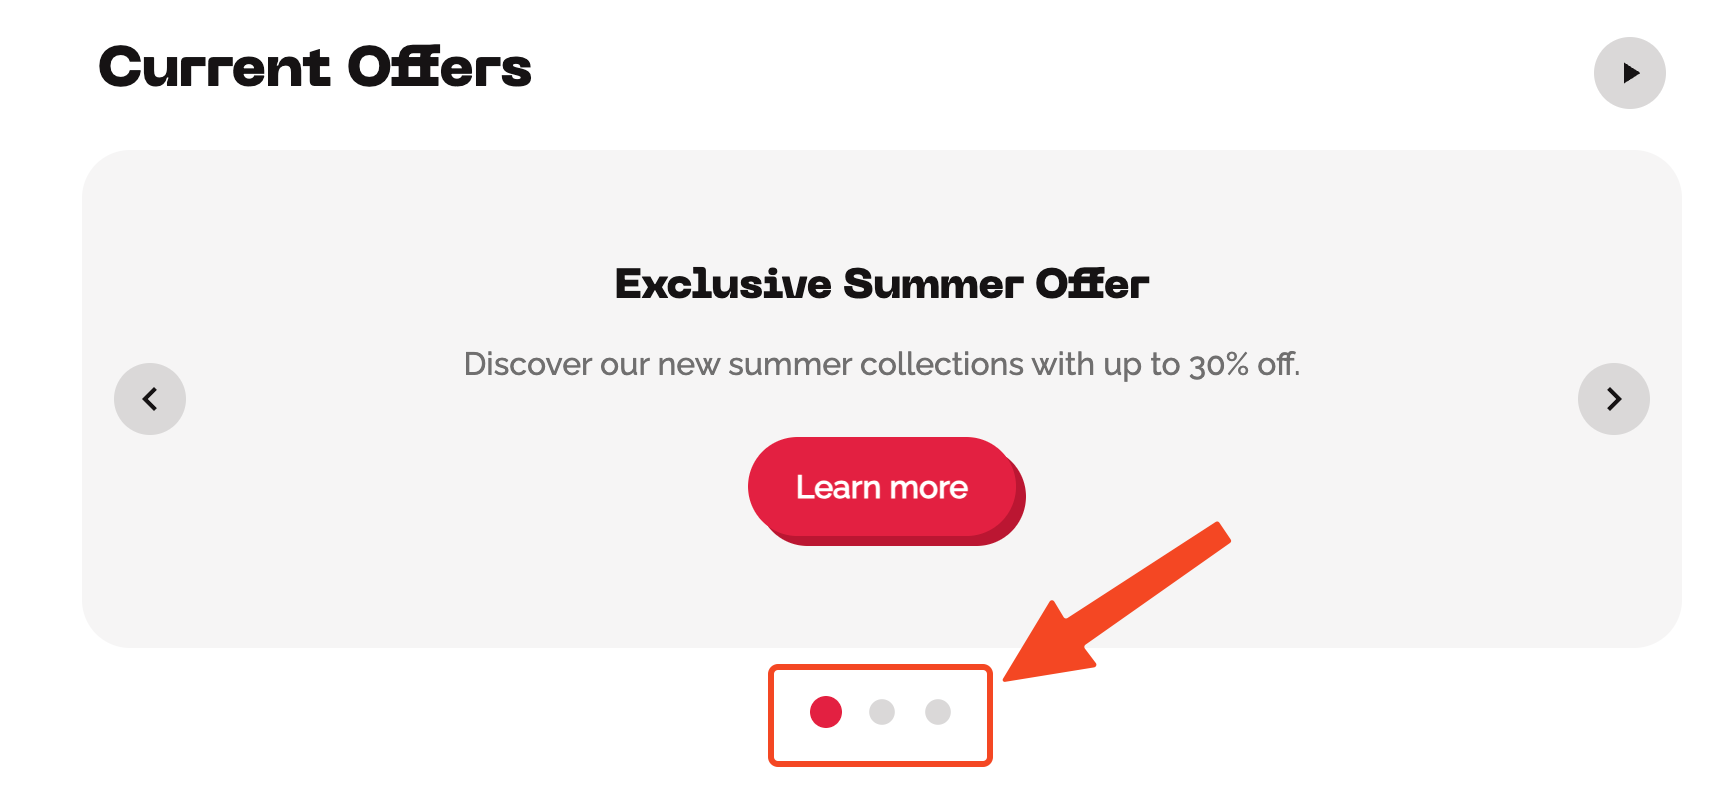Advance to the next offer slide
The image size is (1734, 804).
coord(1613,399)
